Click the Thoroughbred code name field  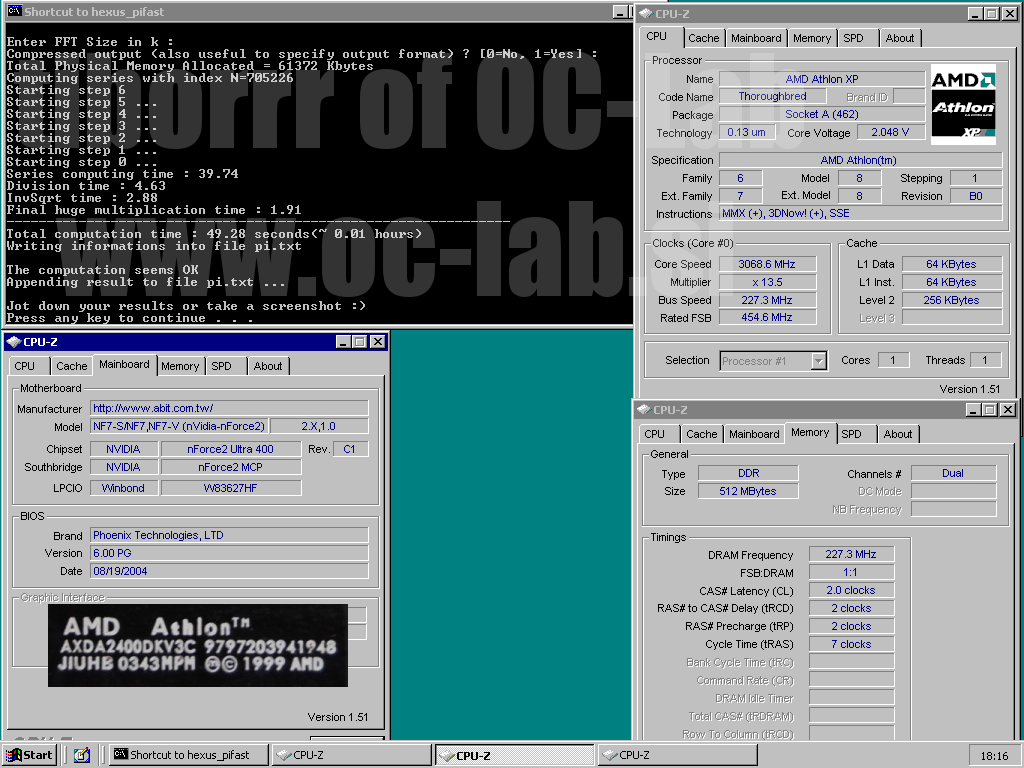click(772, 96)
